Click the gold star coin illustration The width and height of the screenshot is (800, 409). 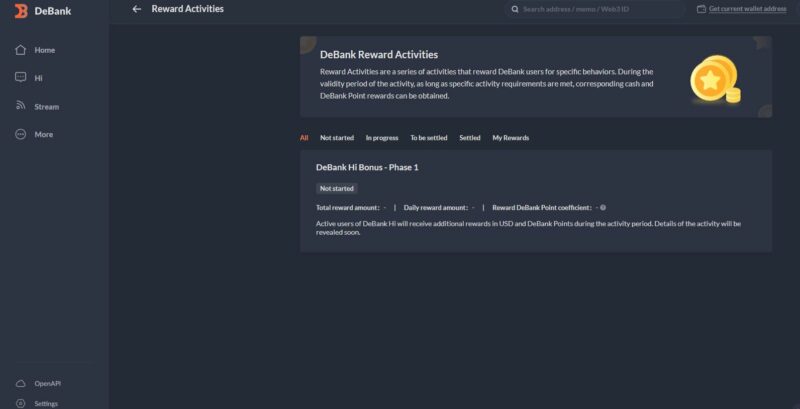[x=715, y=79]
